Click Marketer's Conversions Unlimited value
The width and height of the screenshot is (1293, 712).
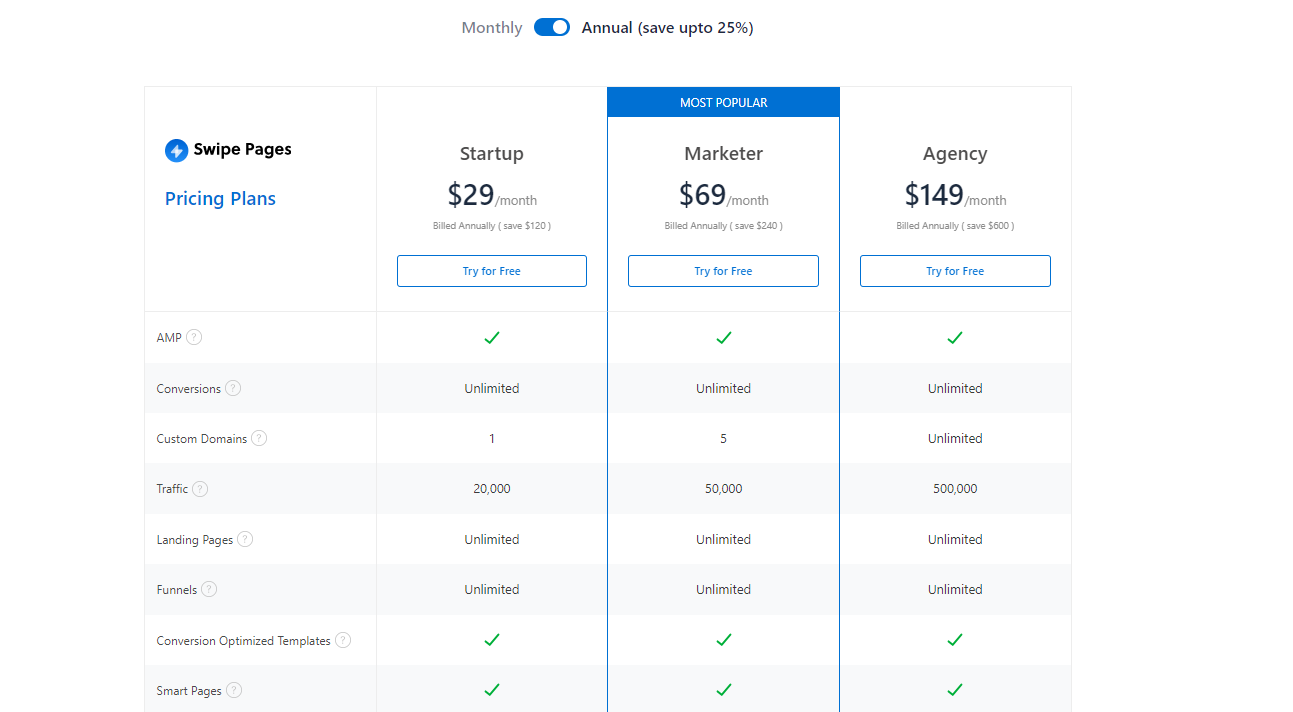click(724, 388)
